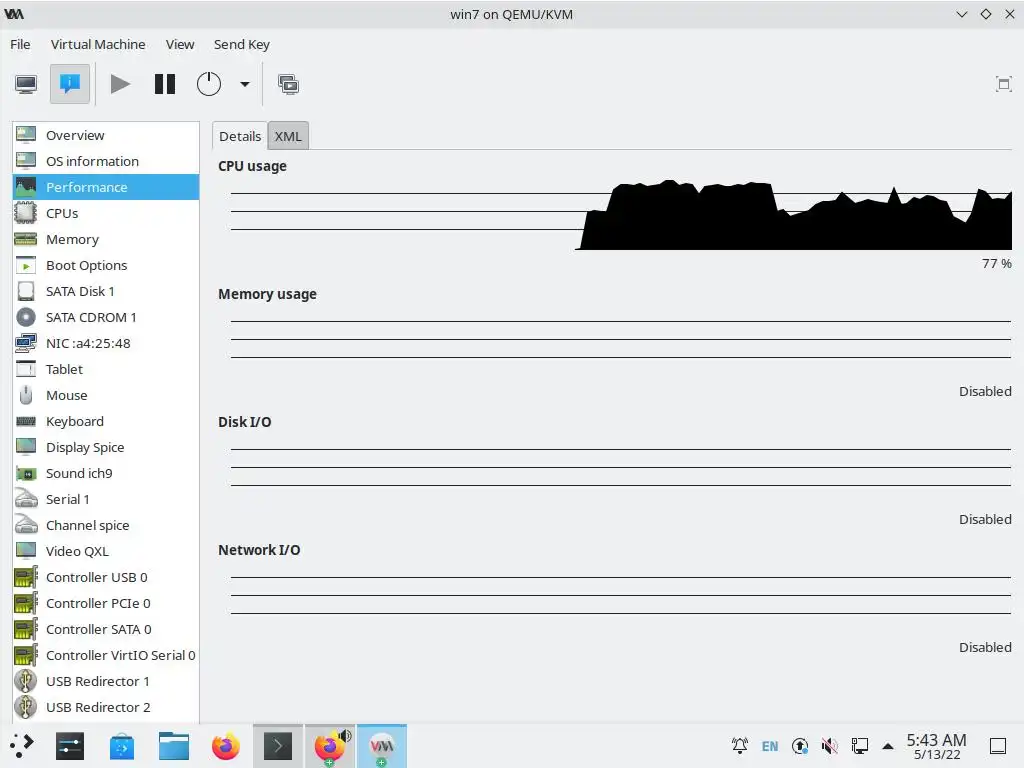The width and height of the screenshot is (1024, 768).
Task: Open the terminal task in the taskbar
Action: [x=278, y=746]
